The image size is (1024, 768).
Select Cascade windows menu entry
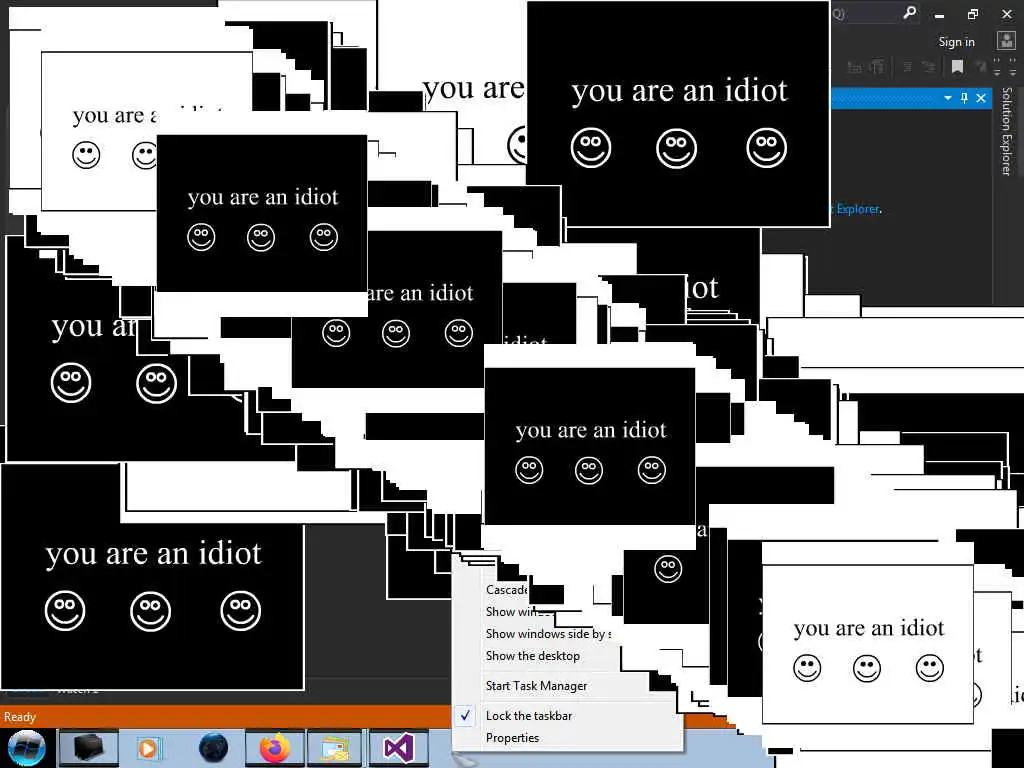[506, 590]
